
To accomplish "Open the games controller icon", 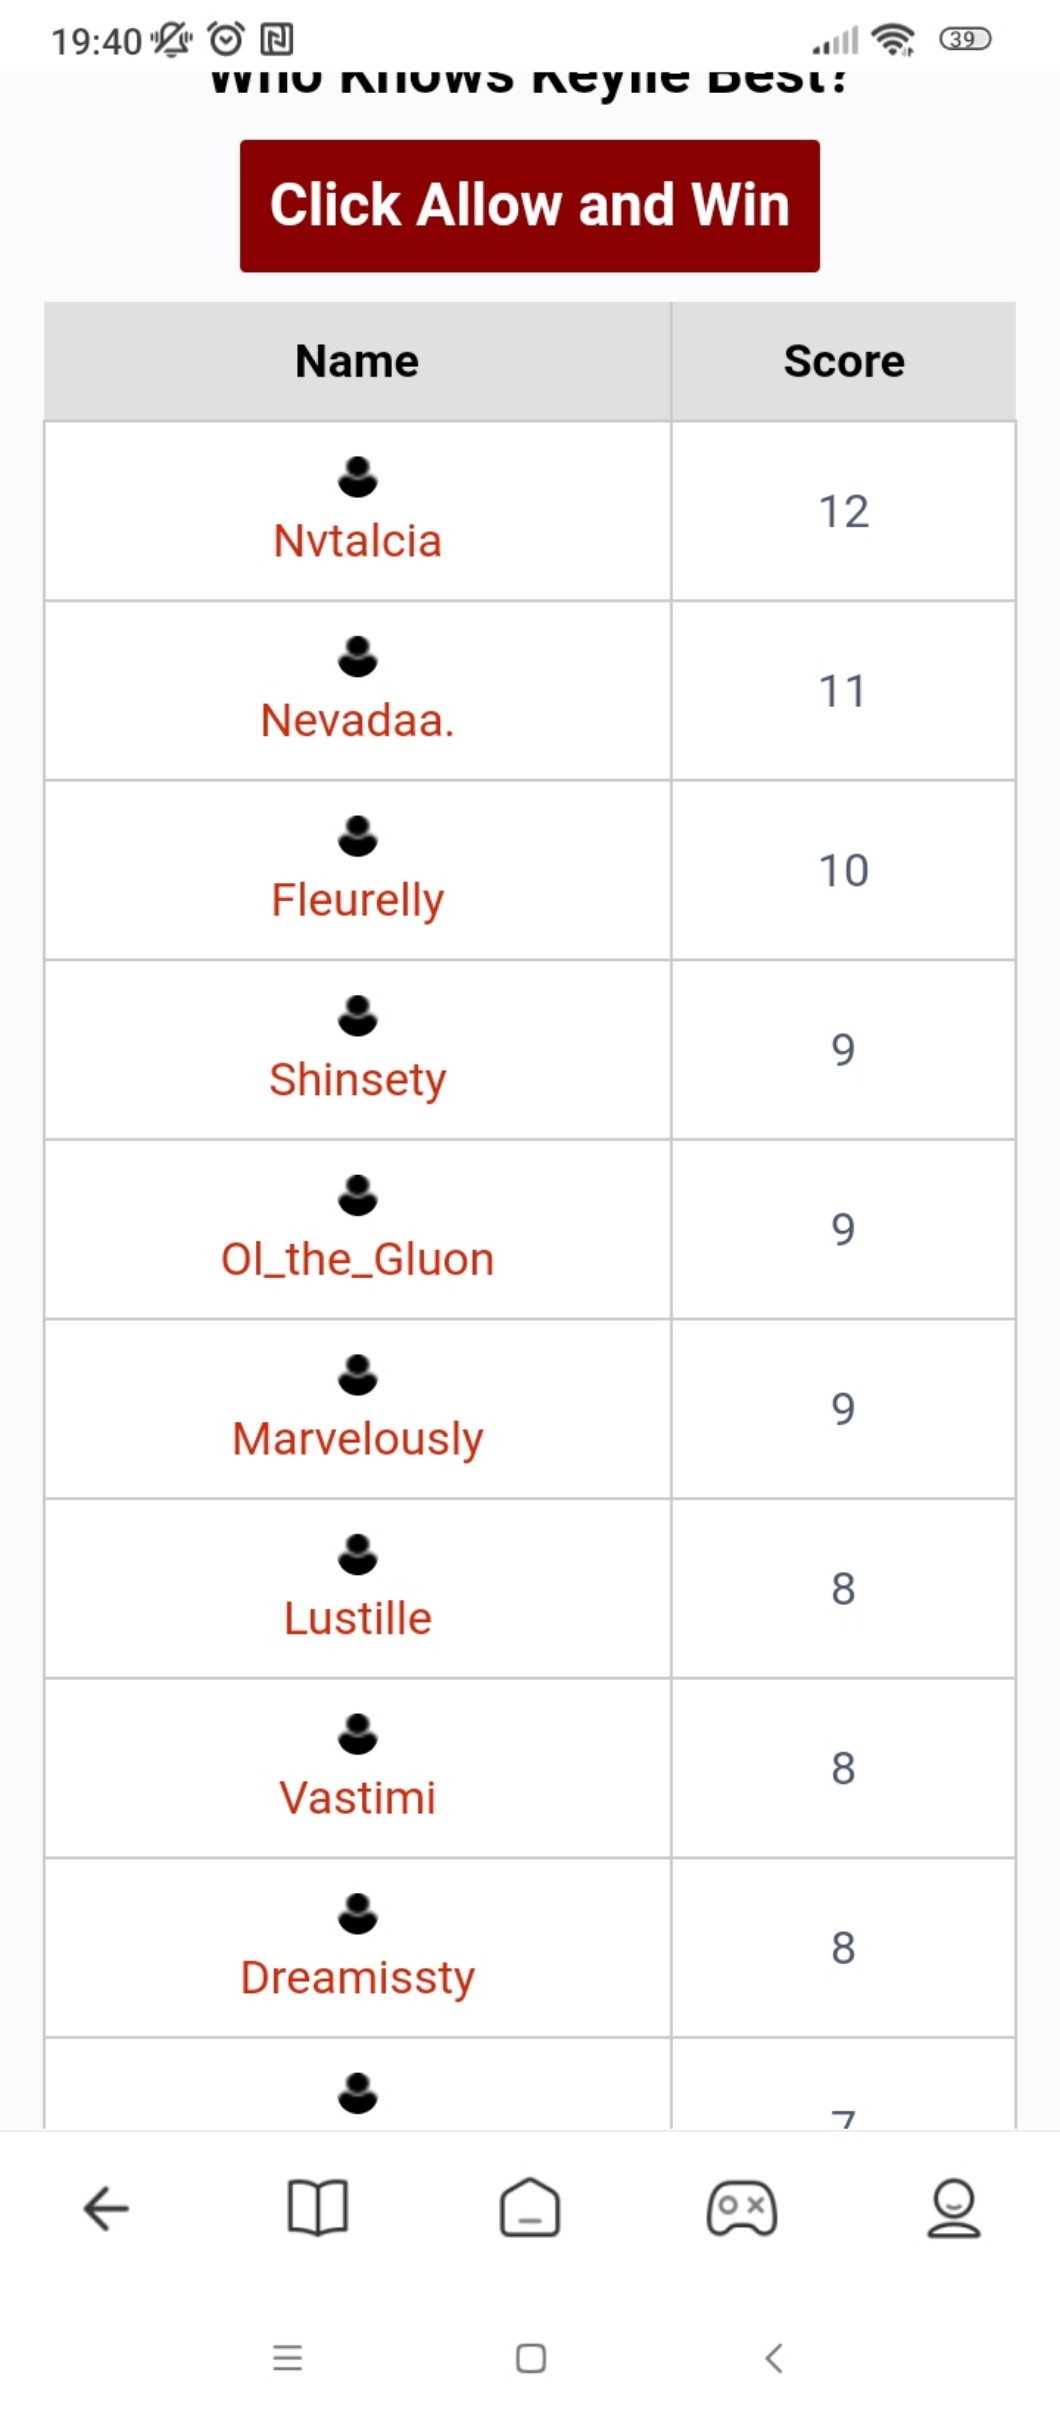I will pos(741,2208).
